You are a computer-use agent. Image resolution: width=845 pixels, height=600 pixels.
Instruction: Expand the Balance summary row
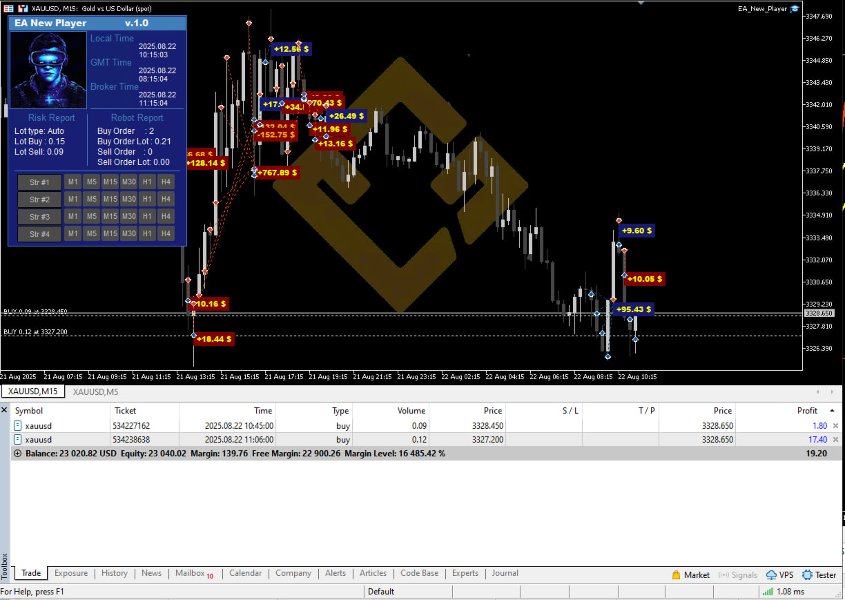point(17,453)
